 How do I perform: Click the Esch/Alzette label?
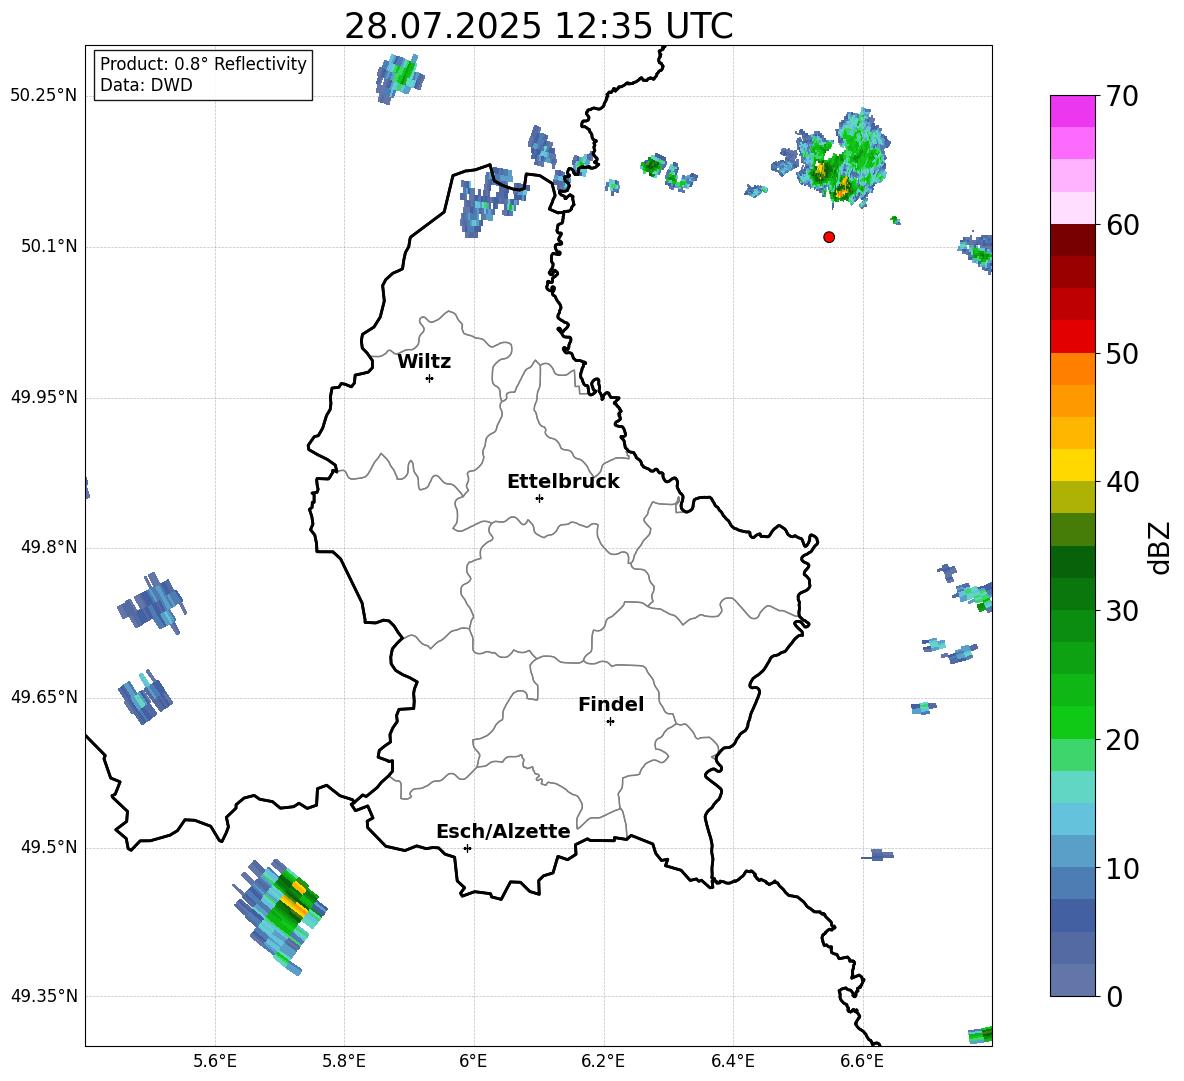[x=504, y=831]
